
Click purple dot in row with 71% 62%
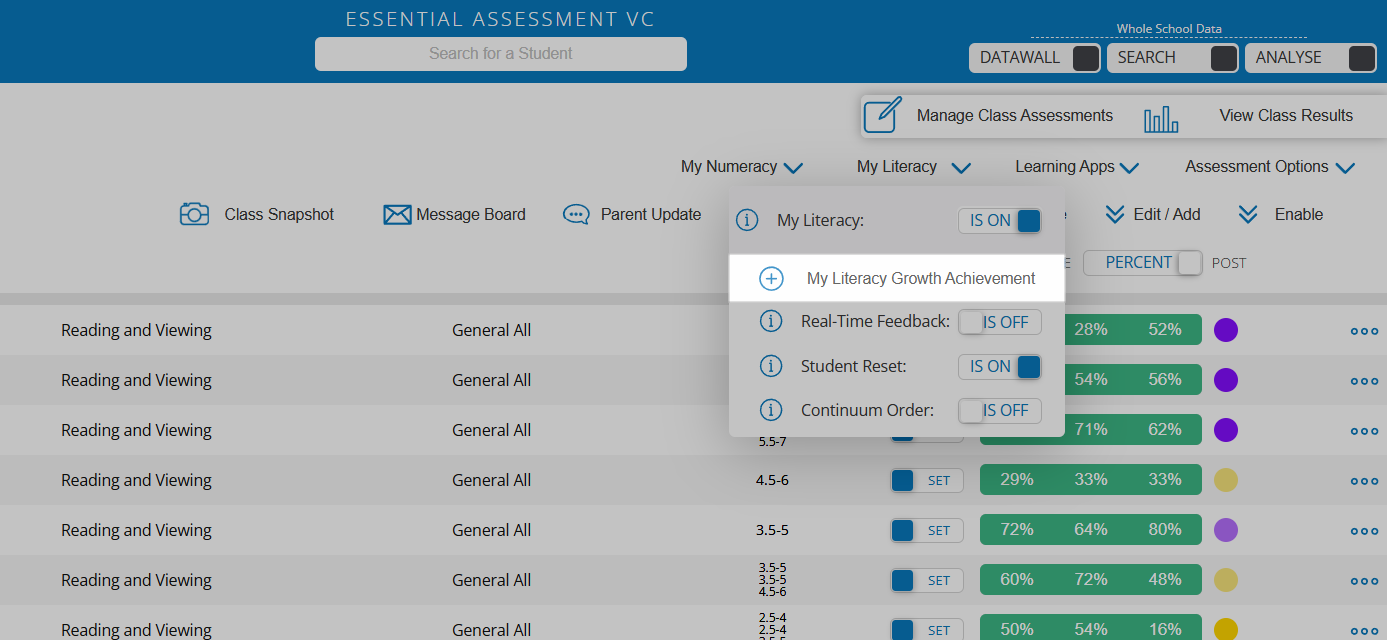[1226, 430]
